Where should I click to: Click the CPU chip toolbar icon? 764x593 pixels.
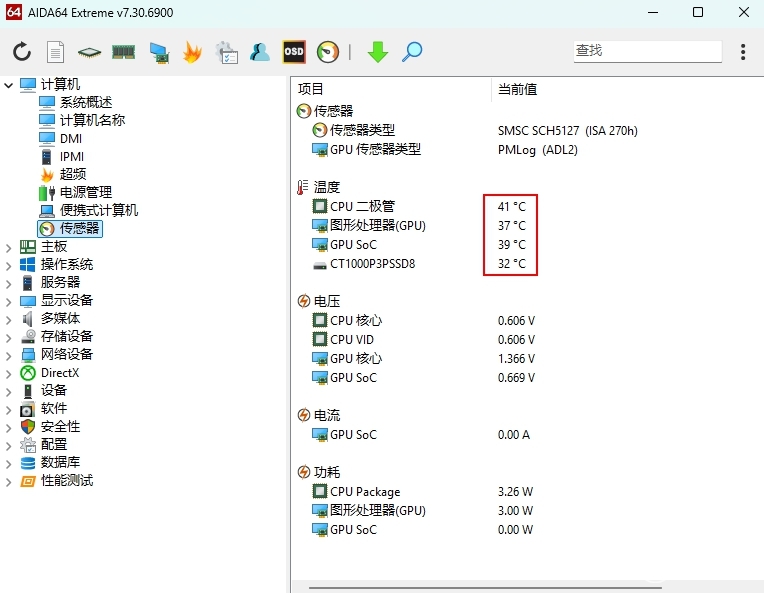point(89,52)
